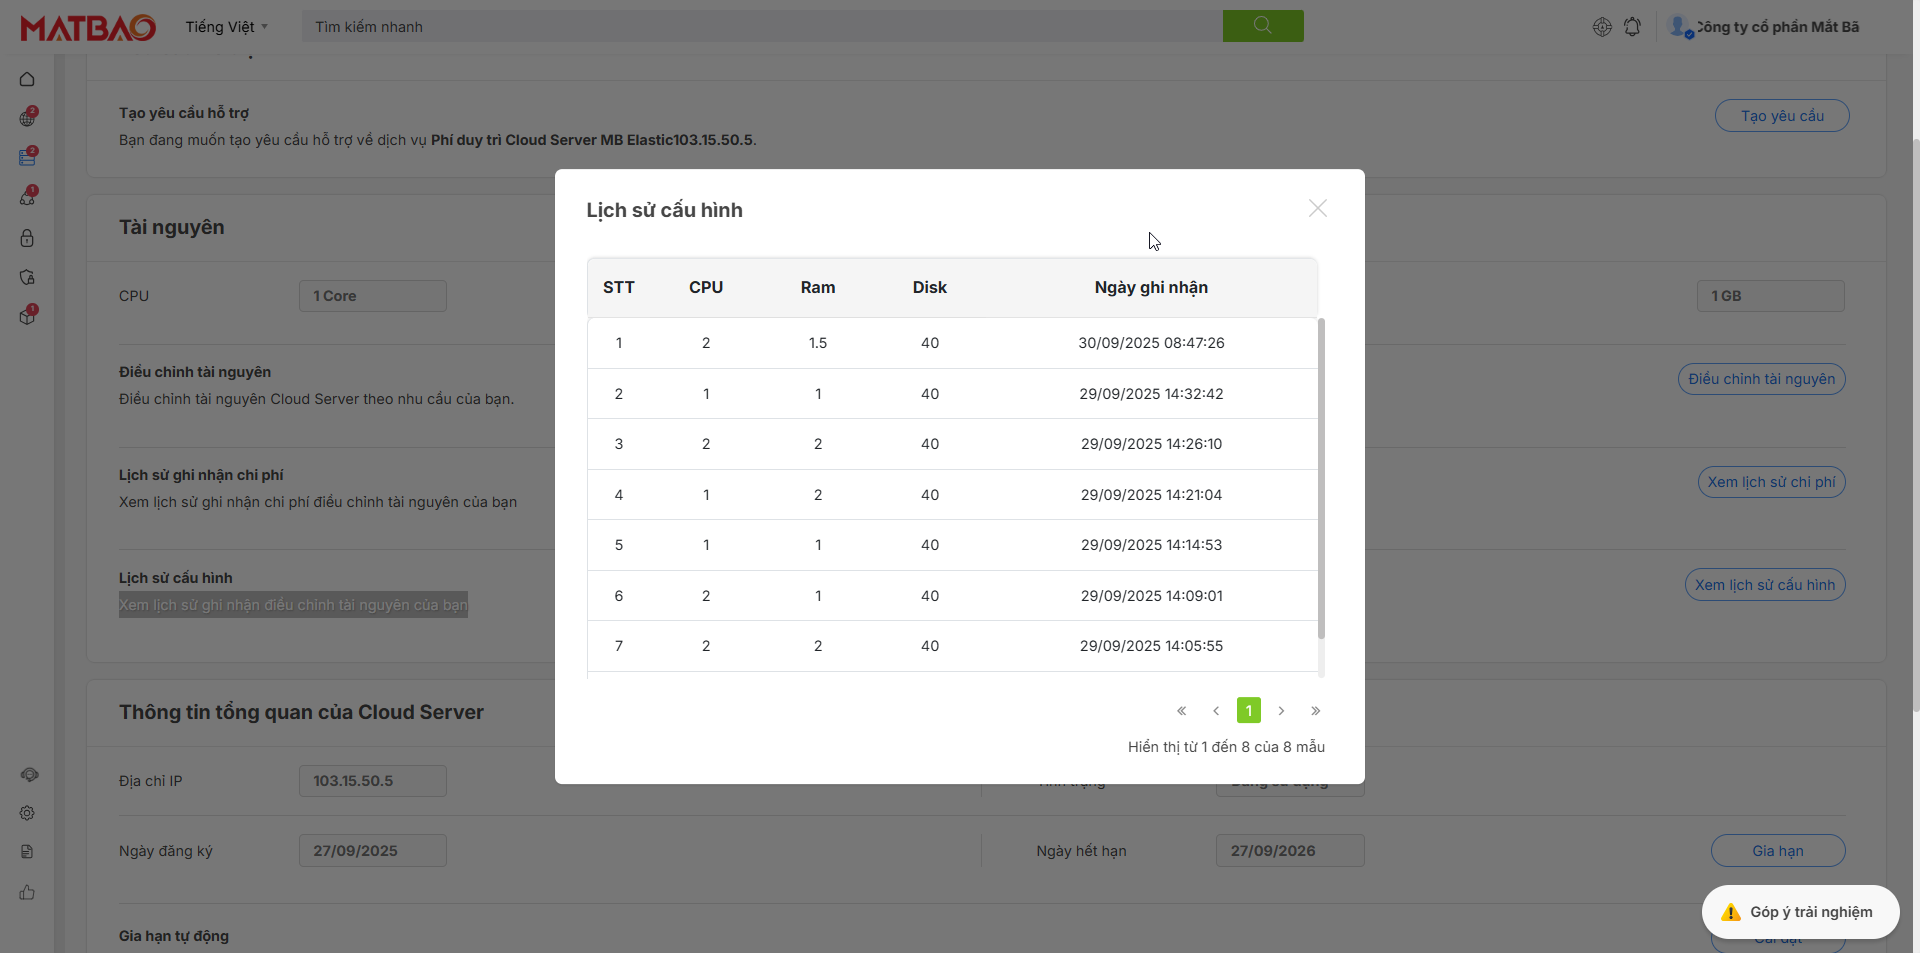Open the notification bell in the header
Image resolution: width=1920 pixels, height=953 pixels.
(1632, 27)
